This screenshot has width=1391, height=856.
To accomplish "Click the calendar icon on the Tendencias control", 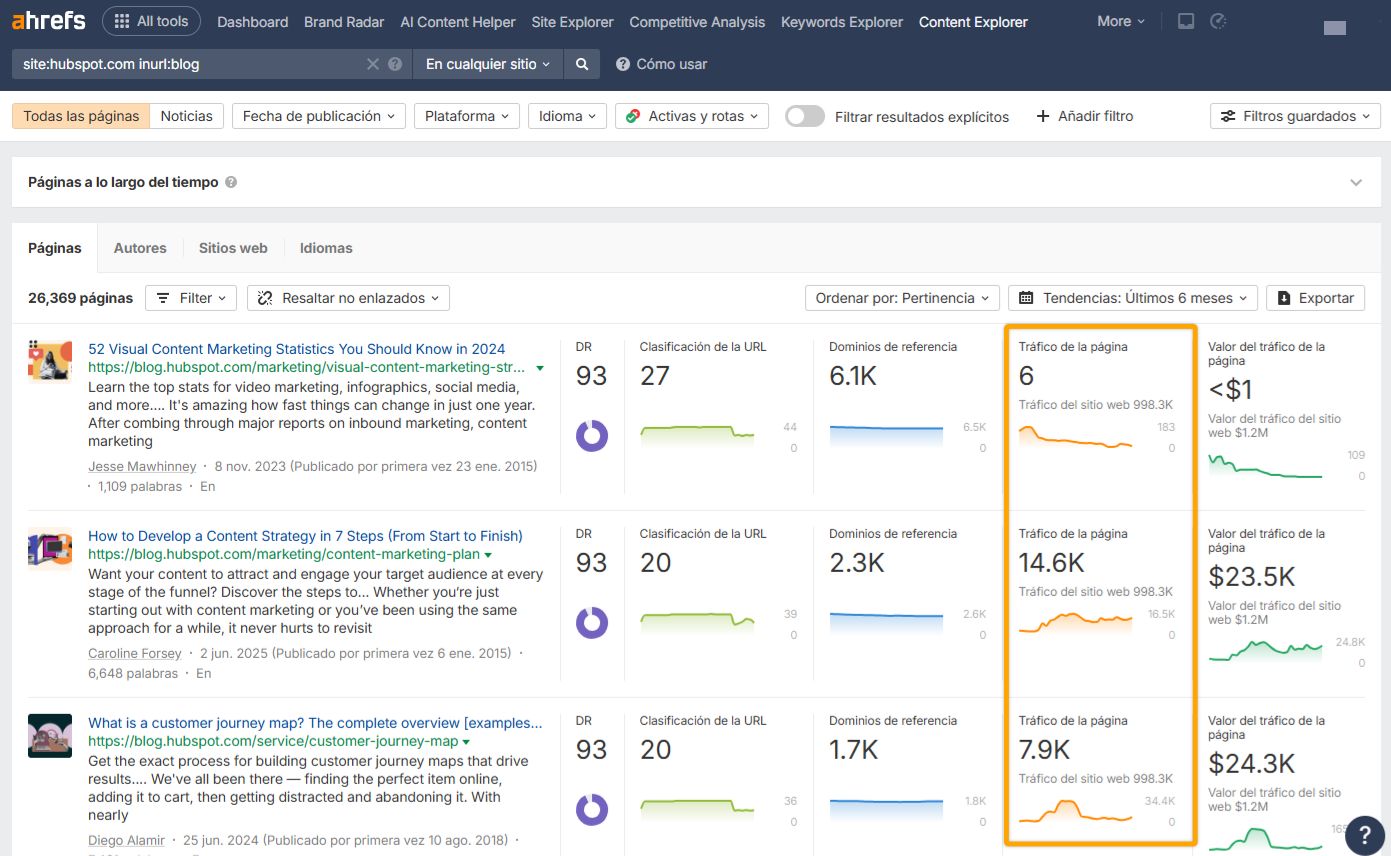I will pyautogui.click(x=1028, y=297).
